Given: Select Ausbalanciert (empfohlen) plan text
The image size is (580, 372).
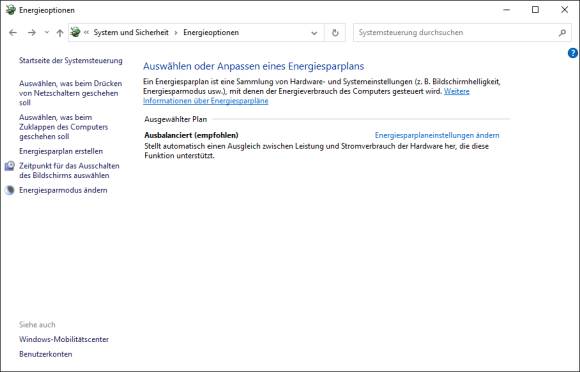Looking at the screenshot, I should (191, 135).
